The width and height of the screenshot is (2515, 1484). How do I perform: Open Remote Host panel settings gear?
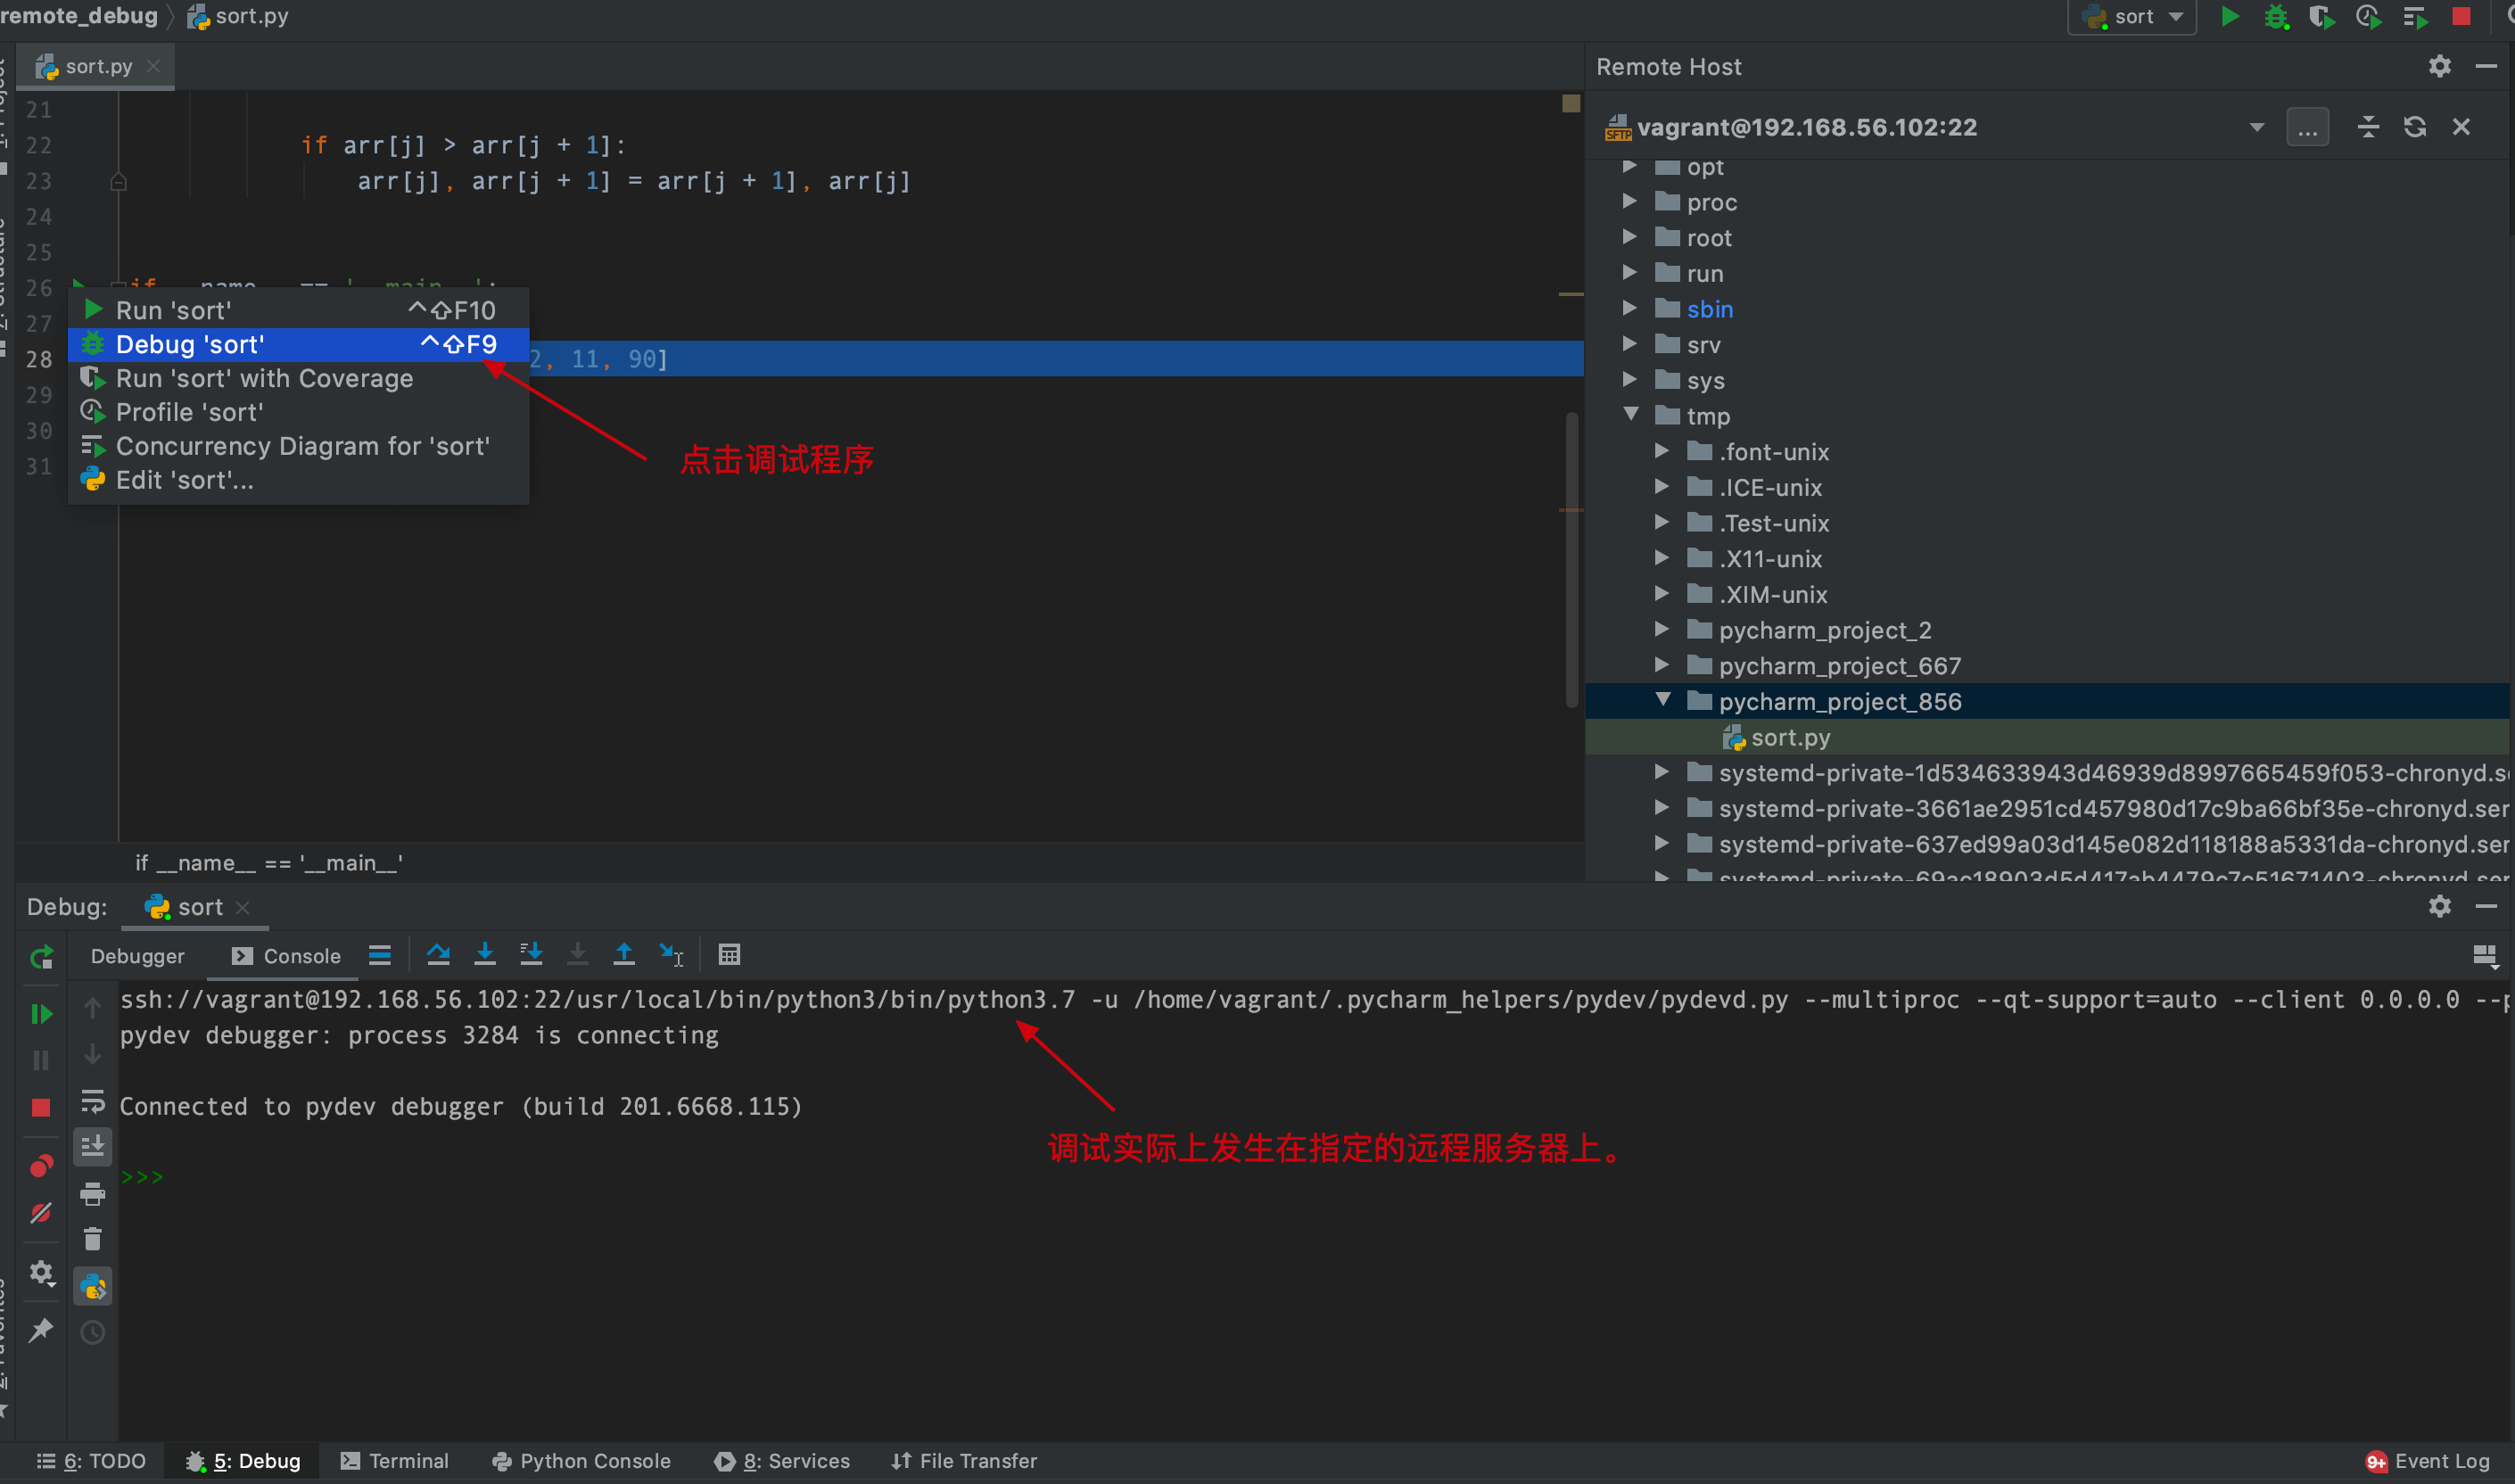(x=2439, y=66)
